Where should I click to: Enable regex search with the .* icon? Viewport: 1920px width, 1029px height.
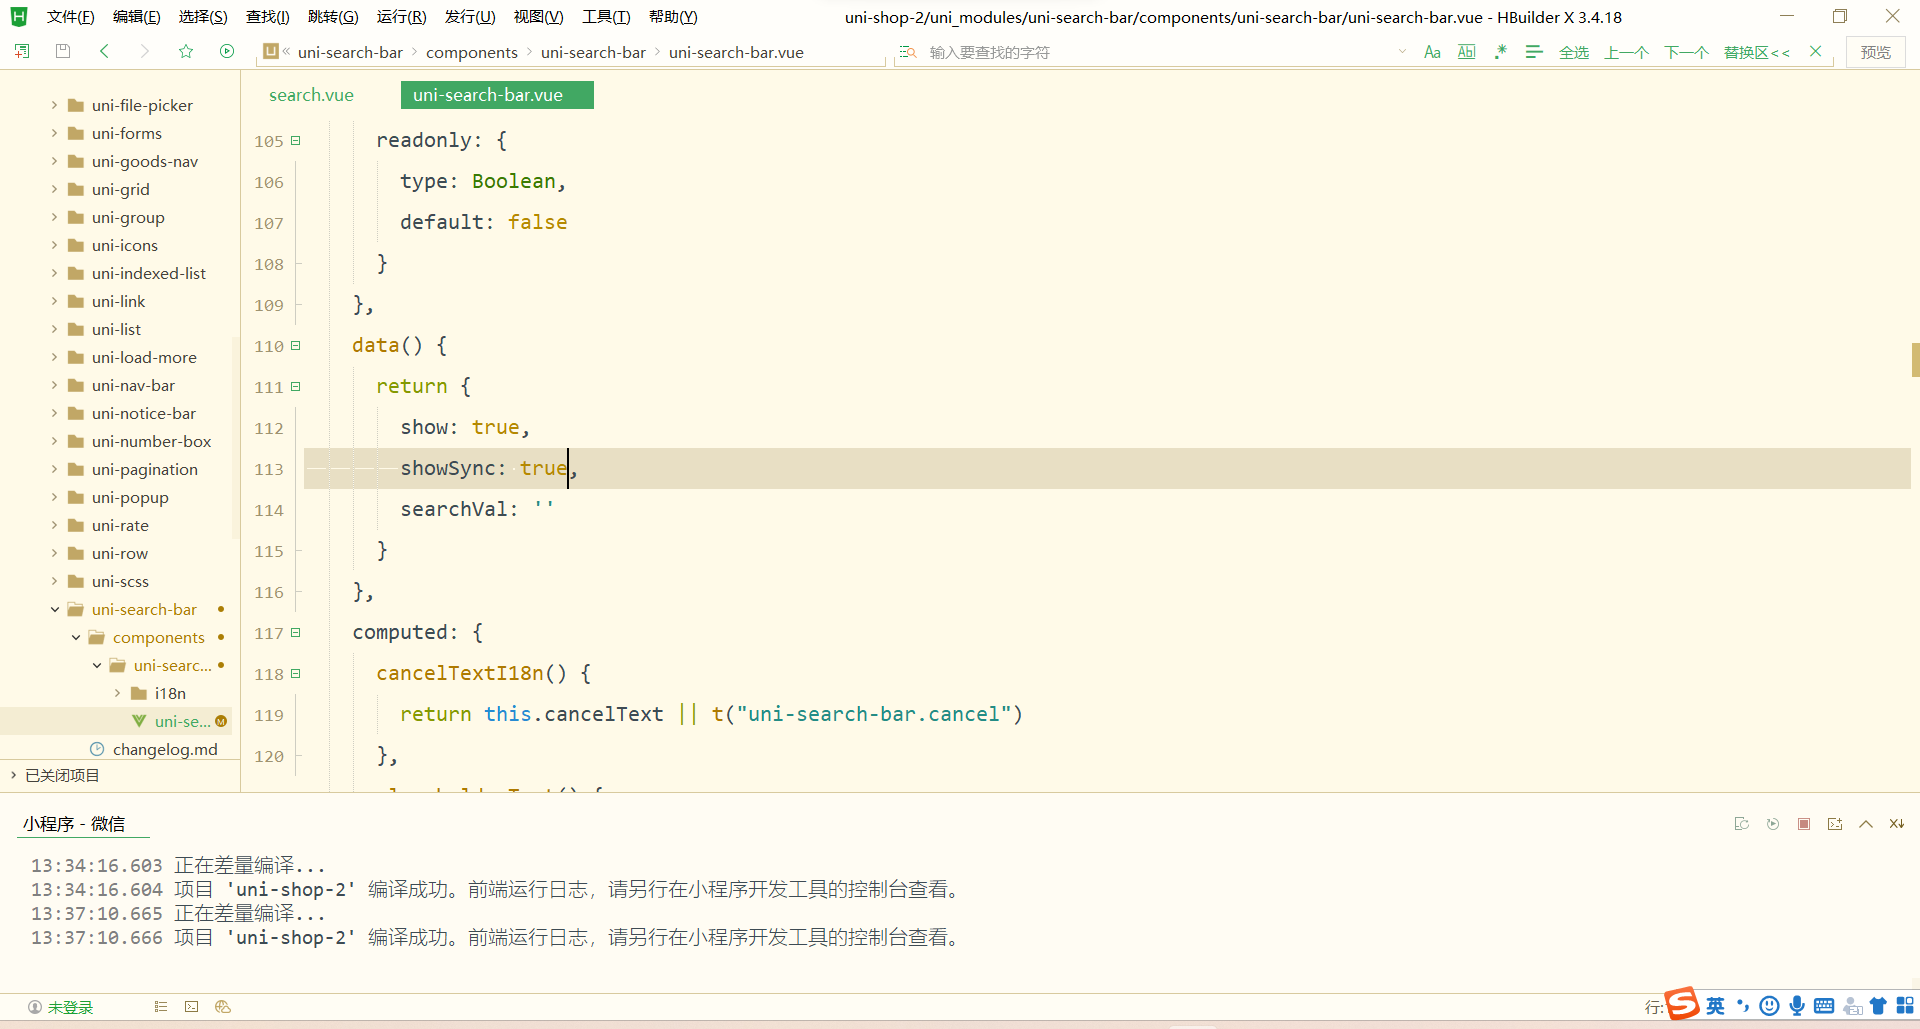(x=1500, y=51)
